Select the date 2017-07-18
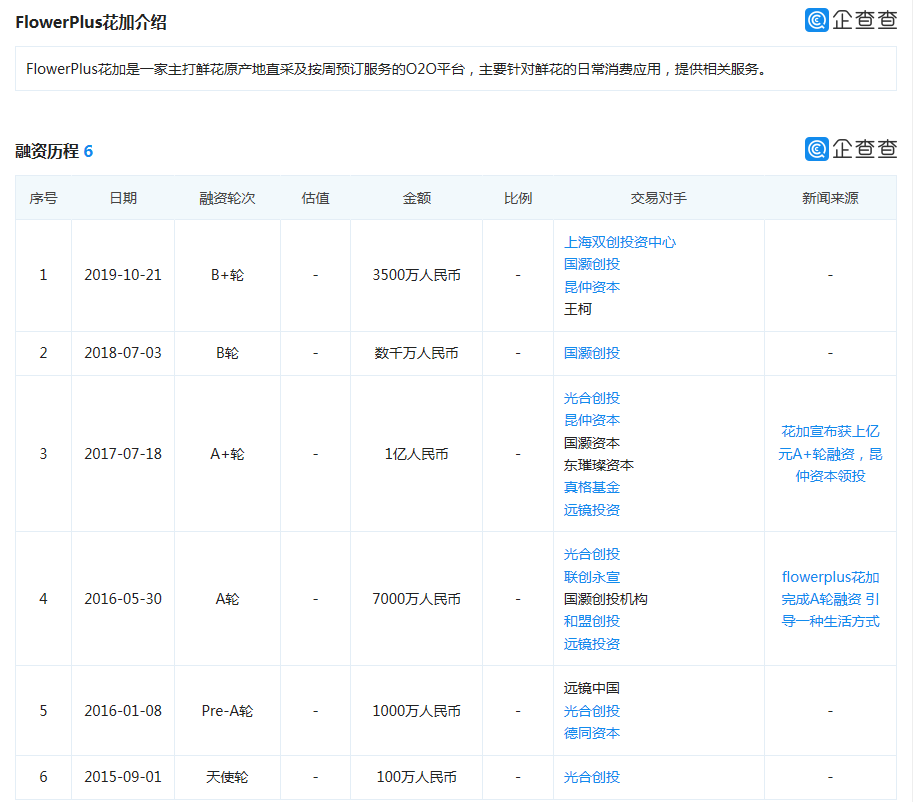Viewport: 913px width, 802px height. coord(123,454)
